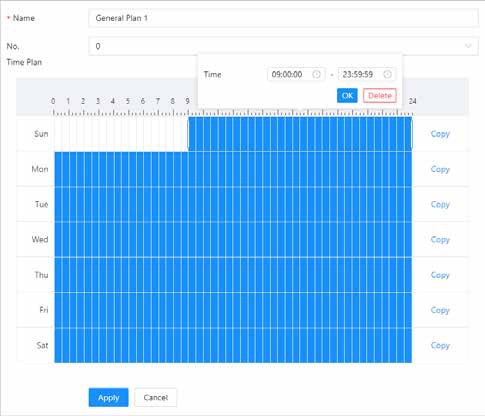The image size is (485, 416).
Task: Apply the time plan settings
Action: click(108, 397)
